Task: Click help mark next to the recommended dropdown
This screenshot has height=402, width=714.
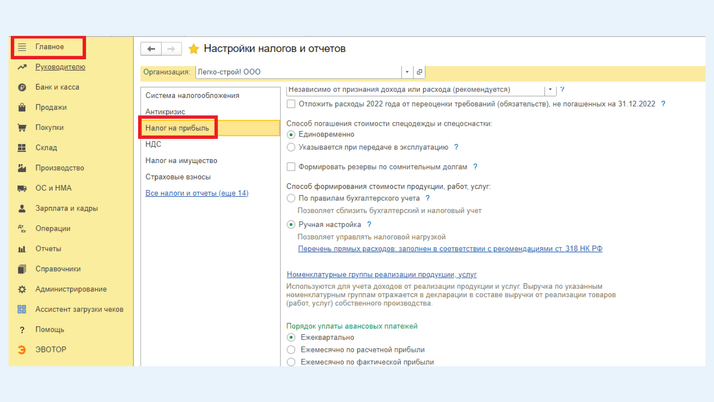Action: tap(562, 90)
